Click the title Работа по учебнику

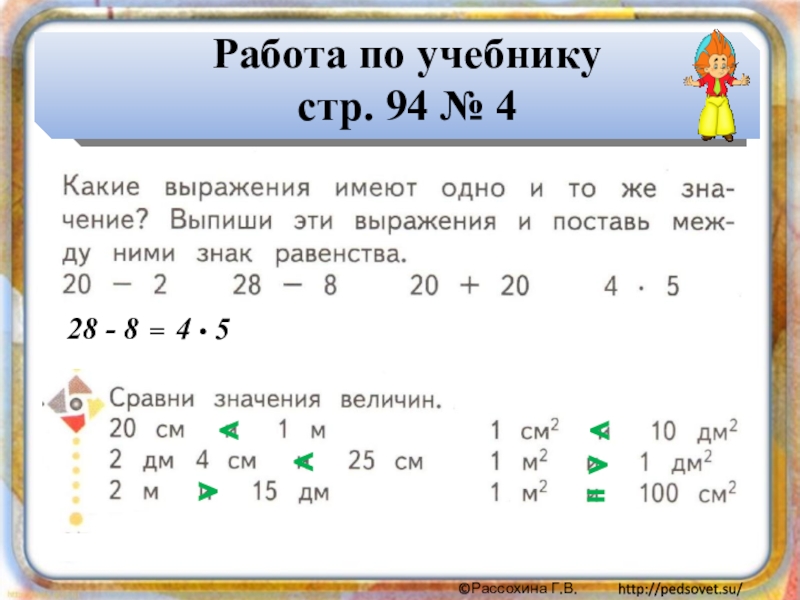(407, 55)
